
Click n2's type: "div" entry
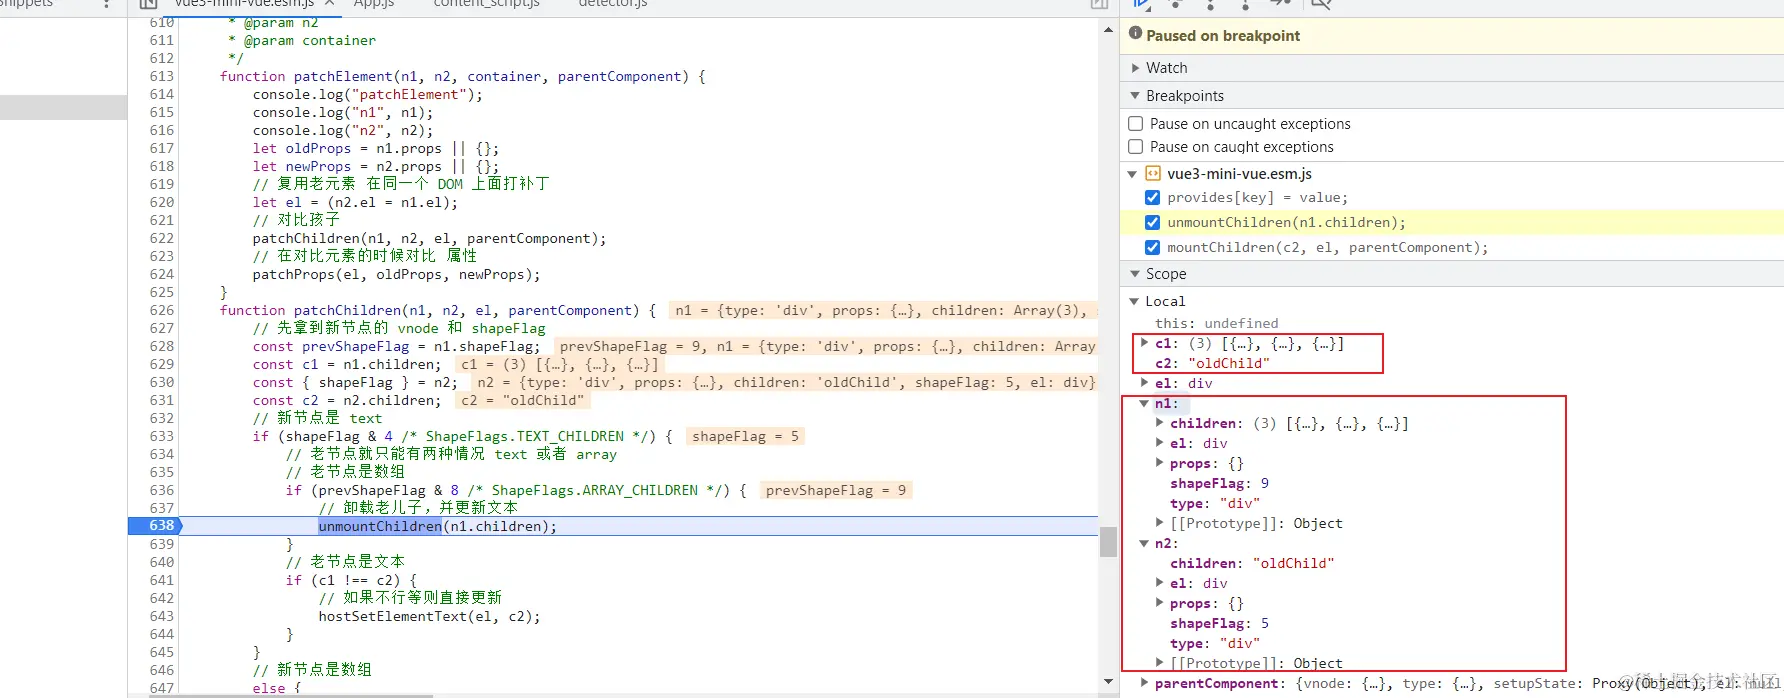coord(1215,643)
